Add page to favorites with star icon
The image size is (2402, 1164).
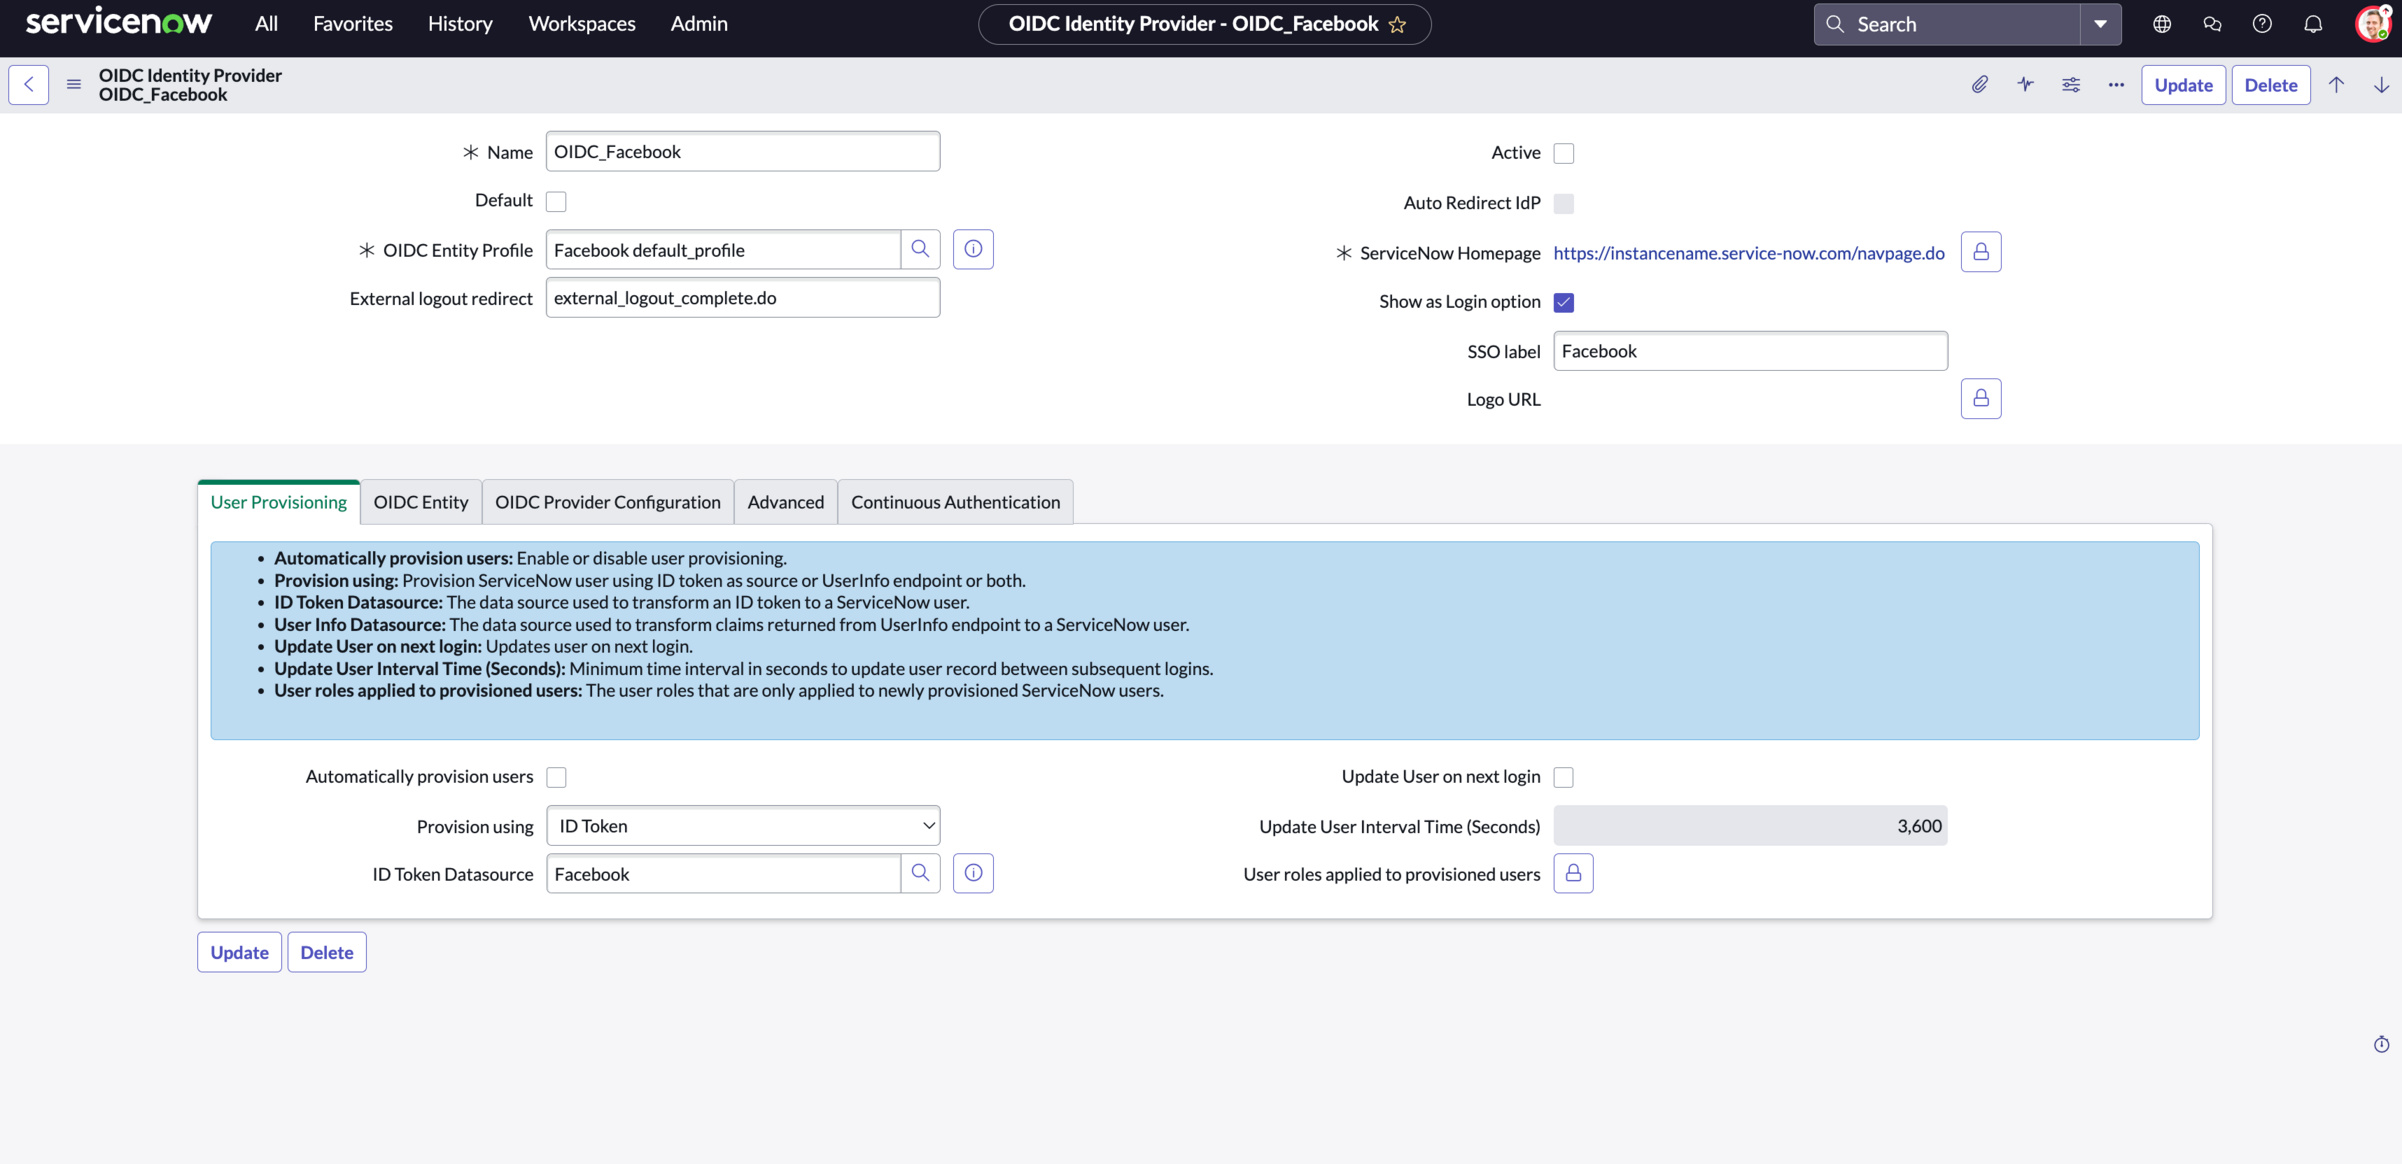1398,25
